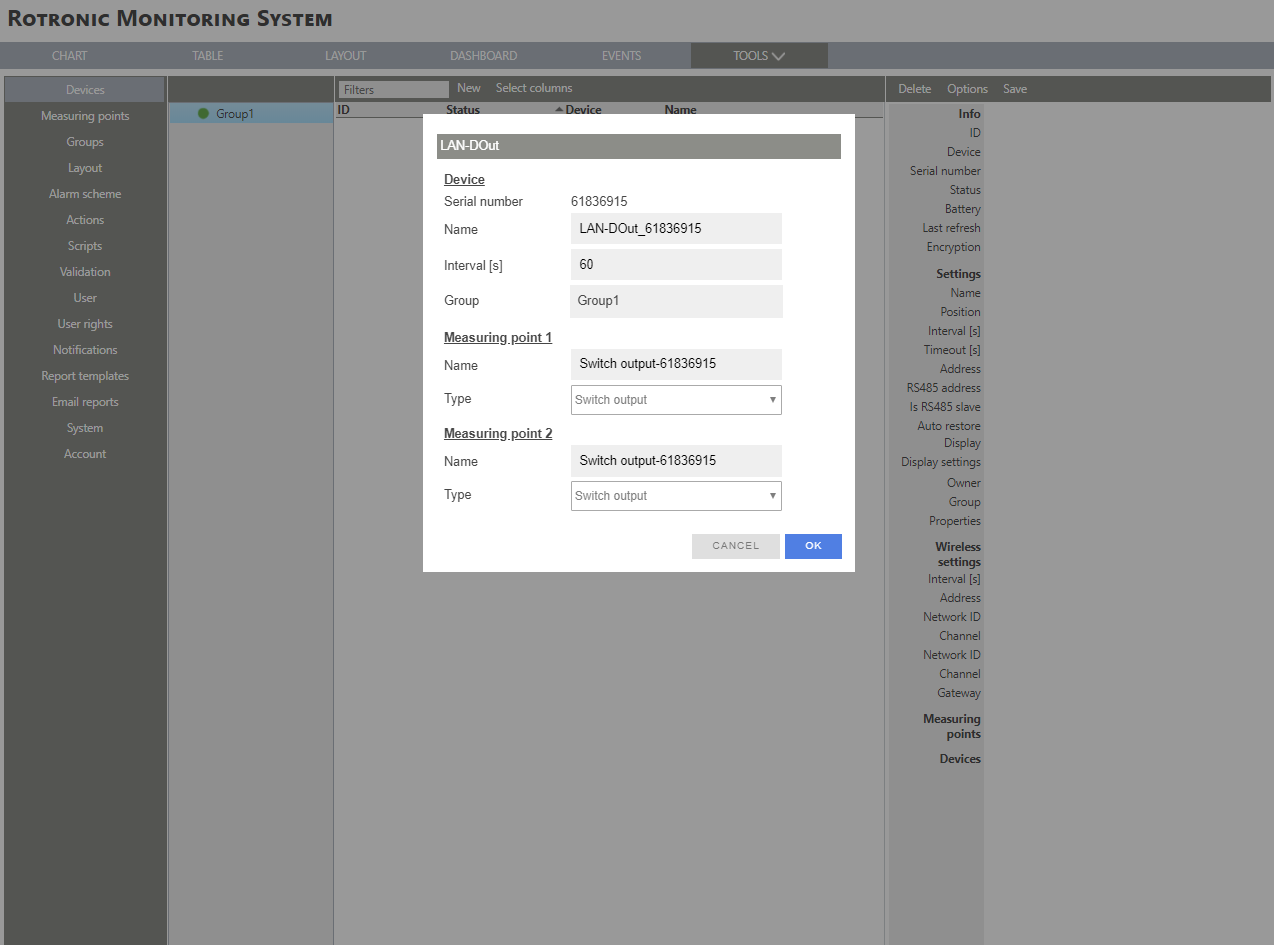Open Validation in the sidebar
Image resolution: width=1274 pixels, height=945 pixels.
click(x=85, y=272)
